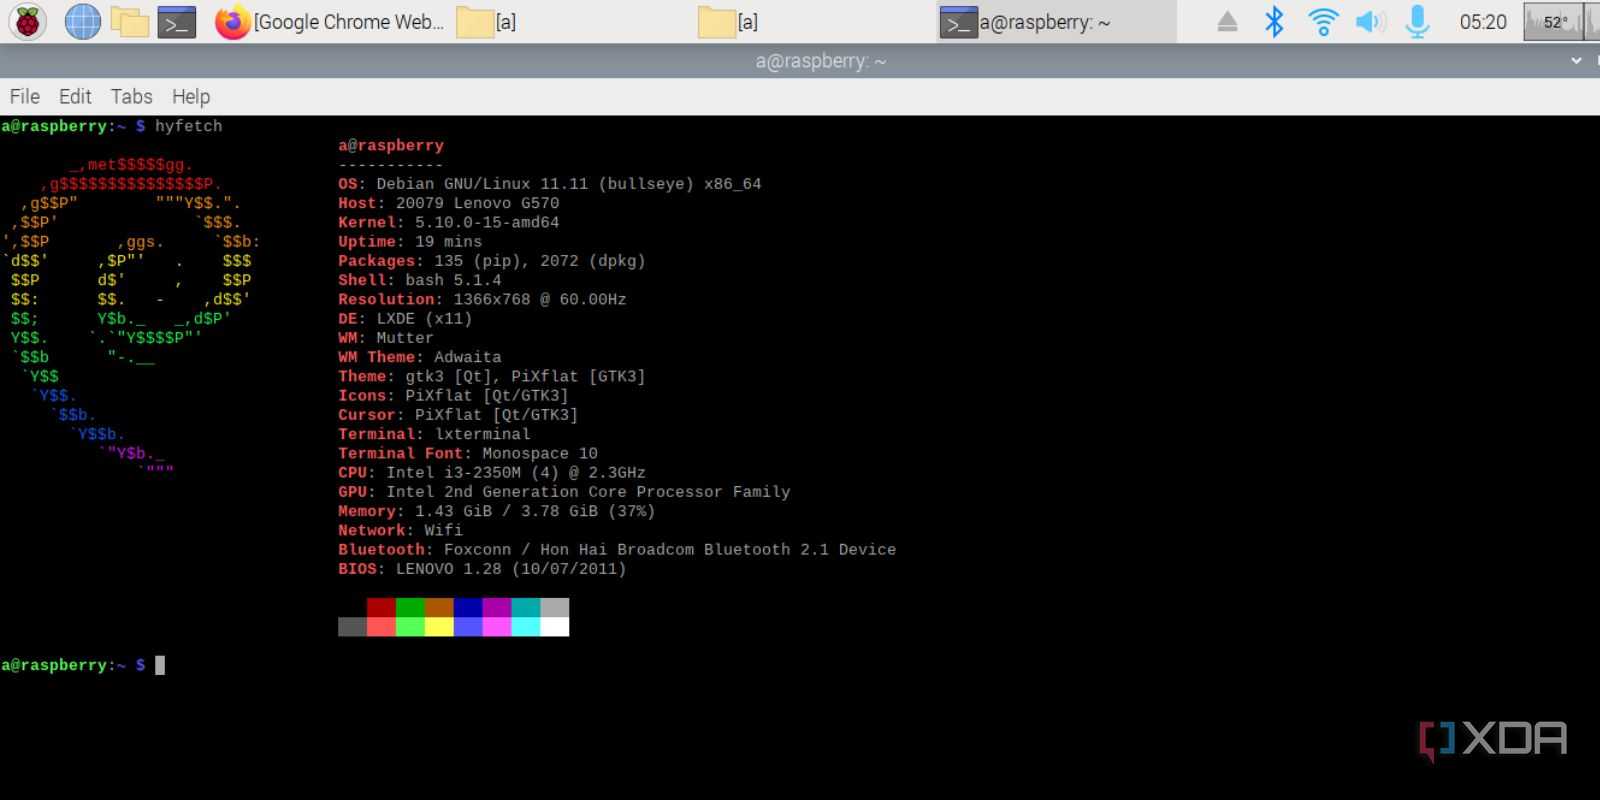This screenshot has width=1600, height=800.
Task: Click the eject media icon
Action: (x=1228, y=22)
